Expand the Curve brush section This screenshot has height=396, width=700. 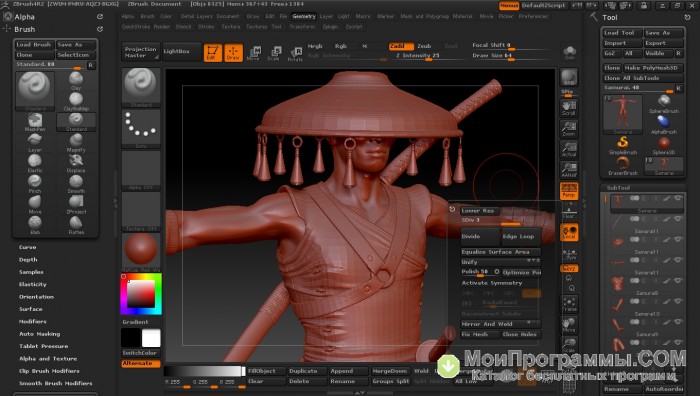[x=28, y=247]
